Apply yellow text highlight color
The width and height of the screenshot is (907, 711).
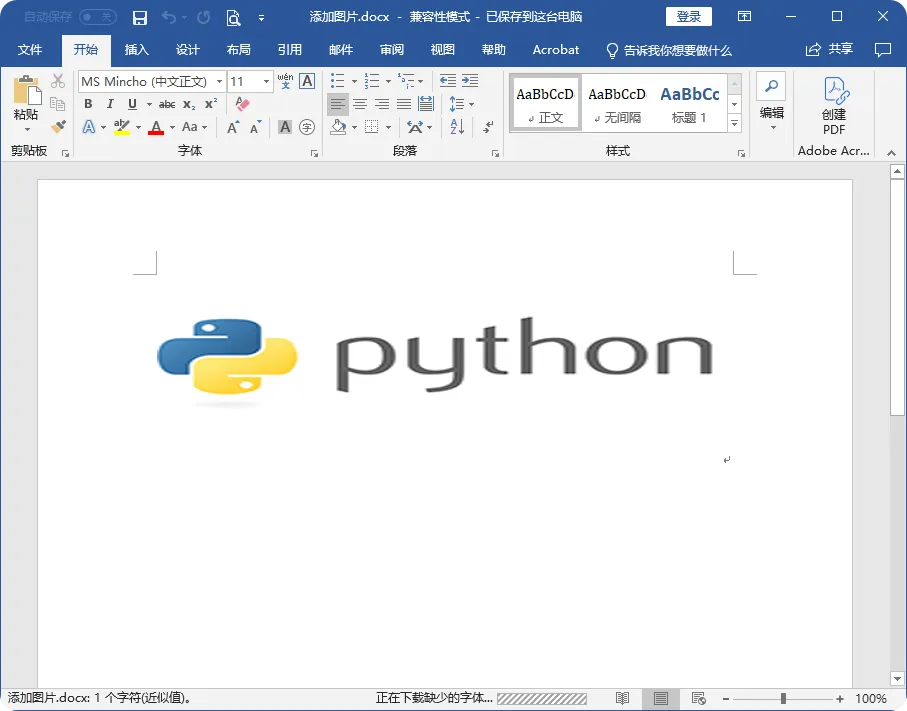point(121,127)
